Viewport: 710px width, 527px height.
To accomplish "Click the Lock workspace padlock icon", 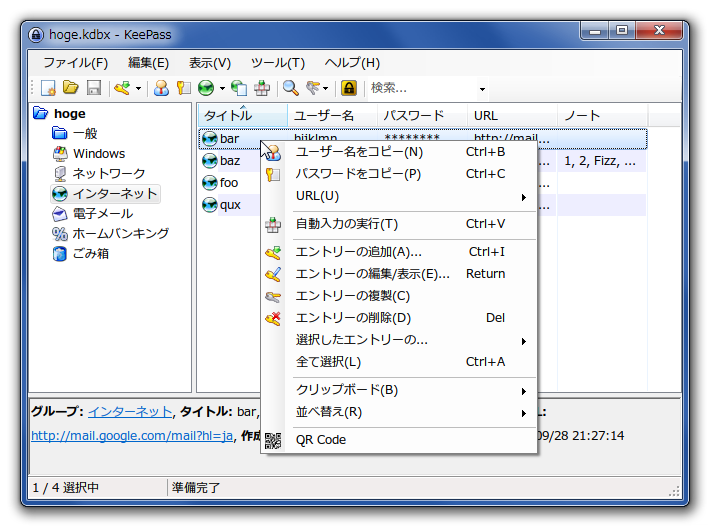I will [349, 88].
